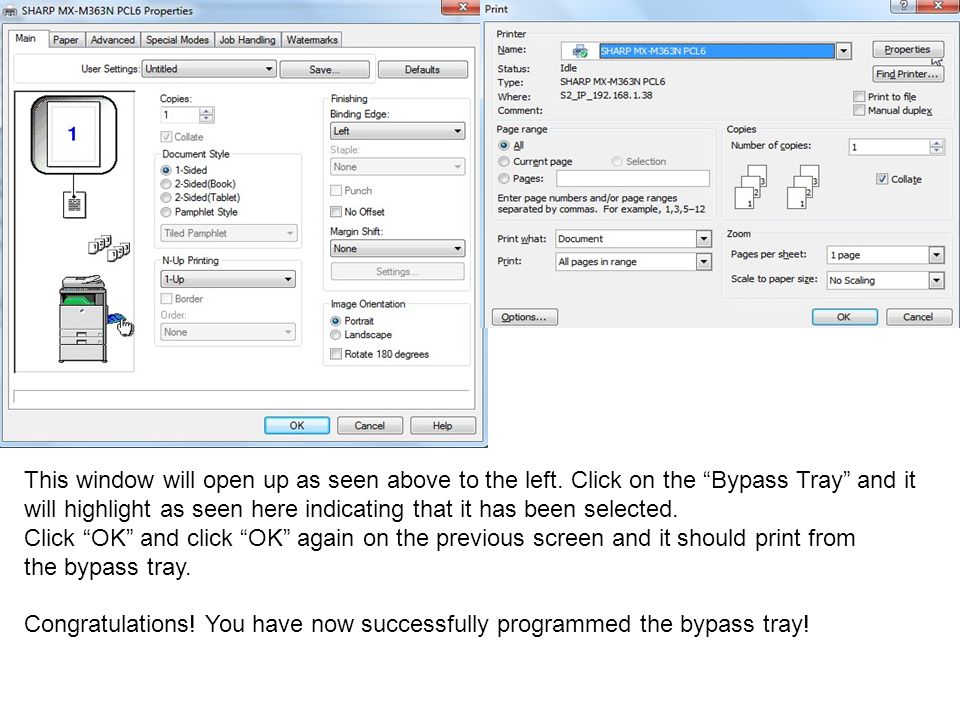The width and height of the screenshot is (960, 720).
Task: Click the collated output stacks icon
Action: (109, 247)
